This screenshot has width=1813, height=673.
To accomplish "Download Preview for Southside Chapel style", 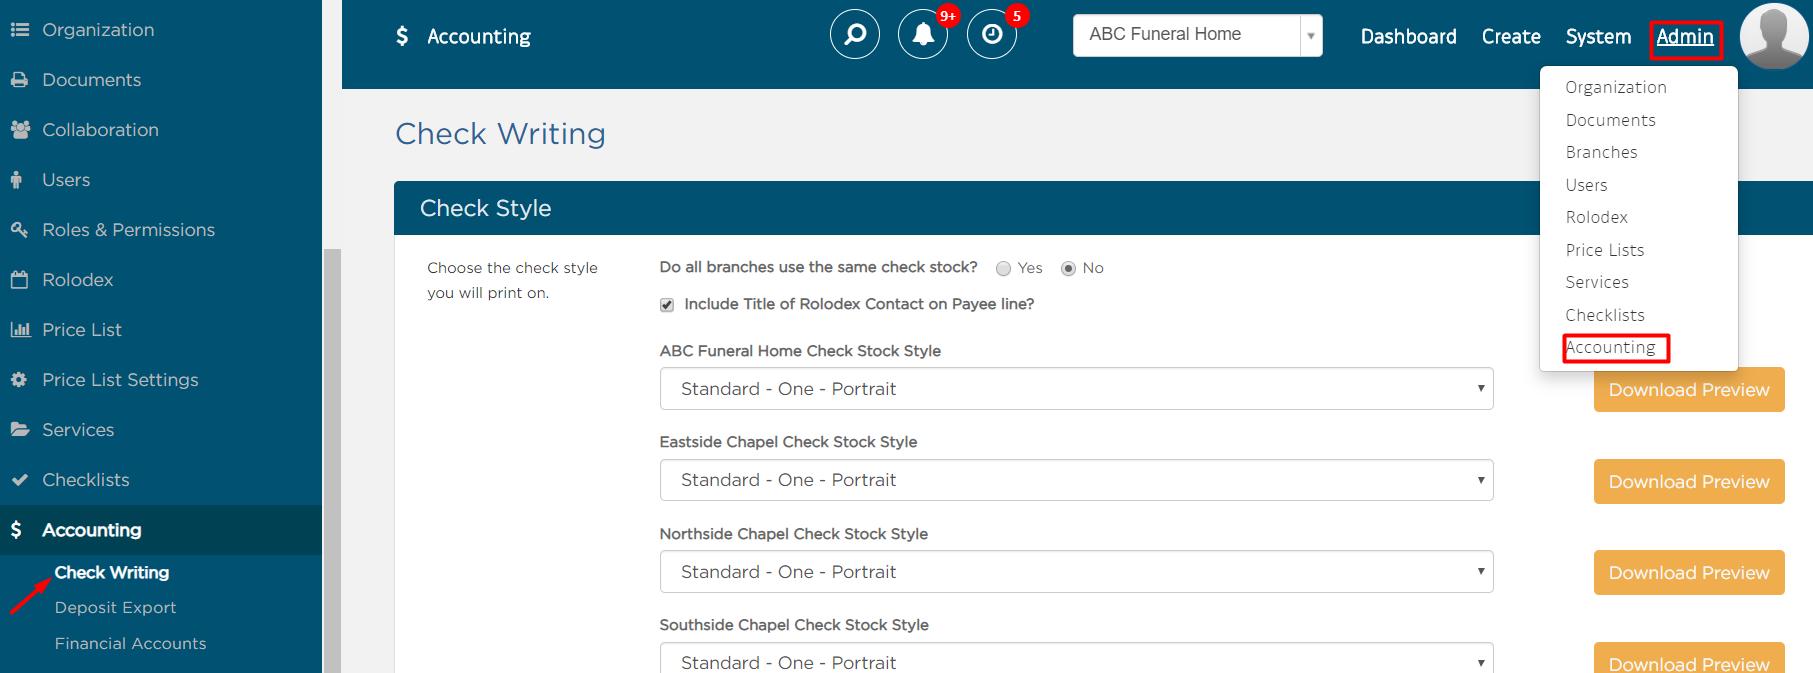I will click(1689, 659).
